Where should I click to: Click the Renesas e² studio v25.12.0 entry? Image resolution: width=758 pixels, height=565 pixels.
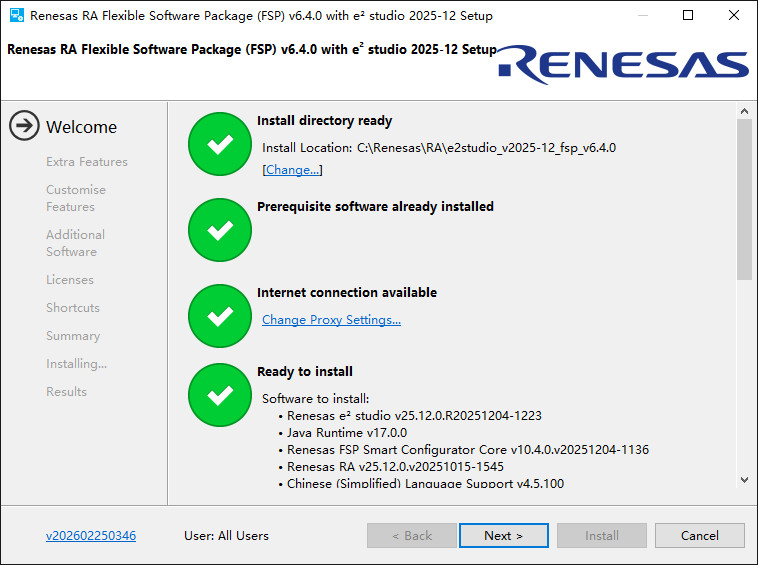414,416
